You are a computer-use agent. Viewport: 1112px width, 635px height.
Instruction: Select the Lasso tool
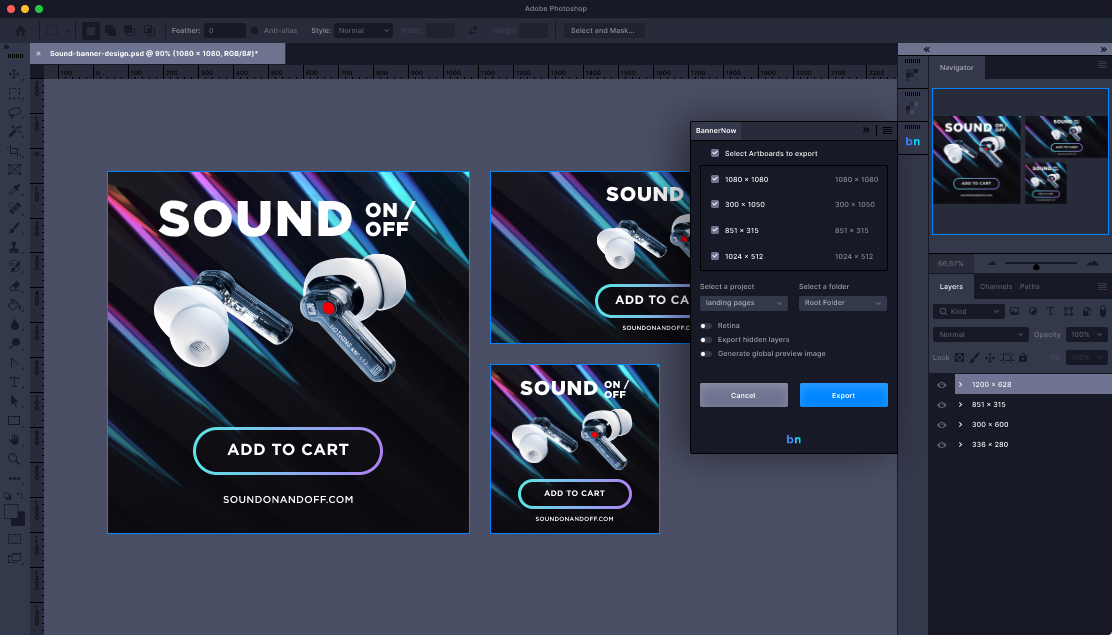tap(14, 112)
